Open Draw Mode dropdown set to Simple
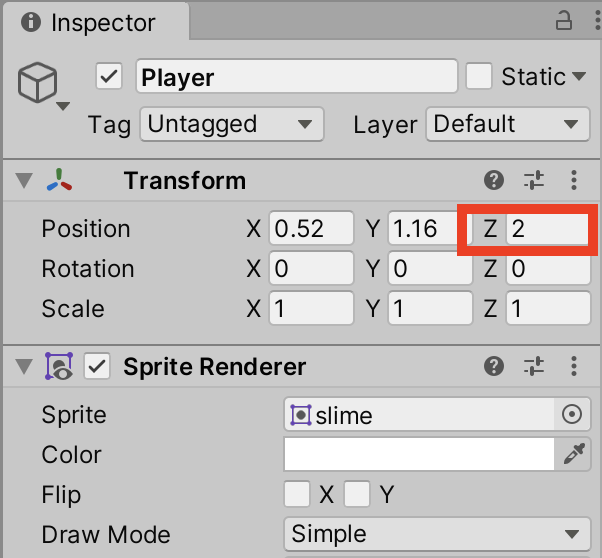This screenshot has width=602, height=558. (437, 534)
